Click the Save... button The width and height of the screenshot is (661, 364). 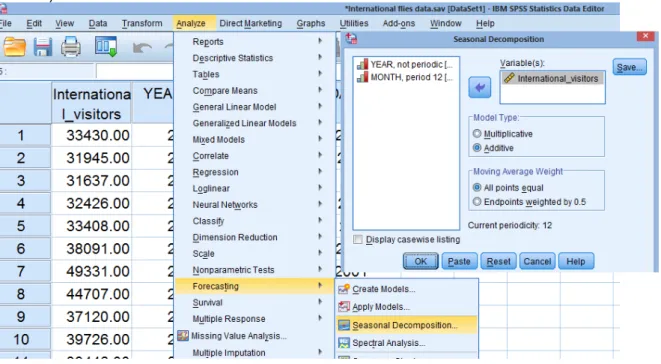(x=629, y=67)
